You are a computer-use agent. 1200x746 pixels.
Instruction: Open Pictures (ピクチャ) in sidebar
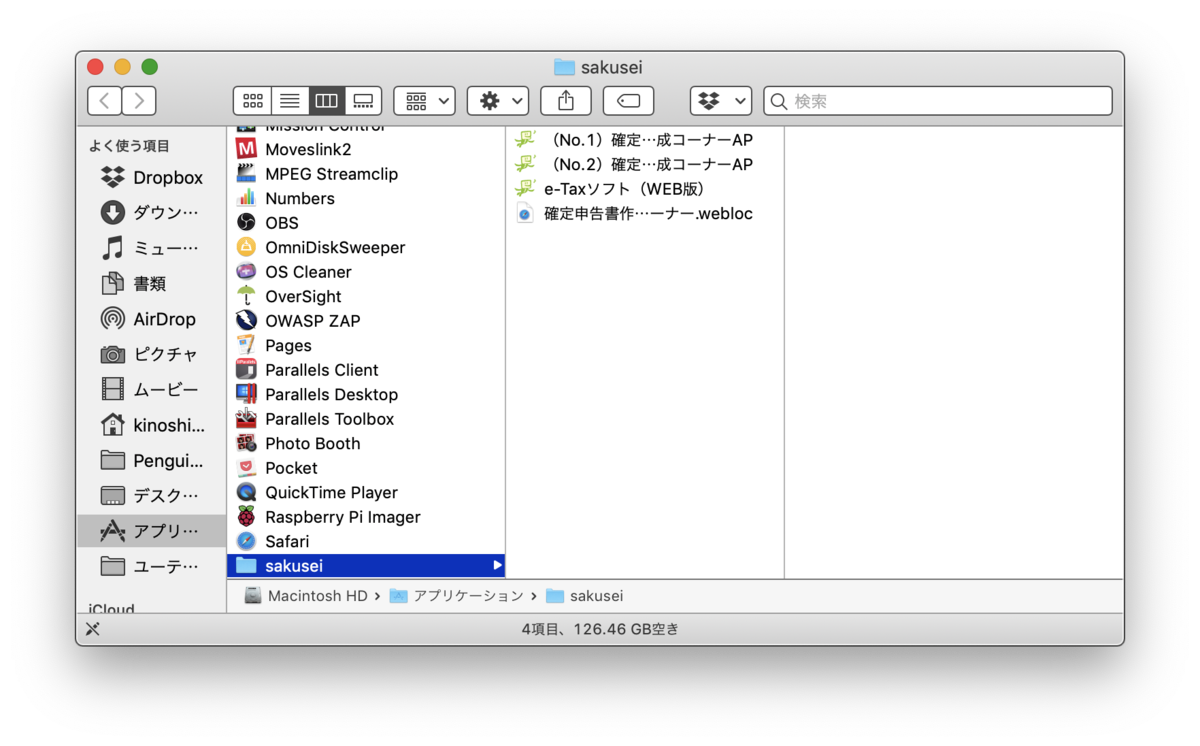pos(150,354)
